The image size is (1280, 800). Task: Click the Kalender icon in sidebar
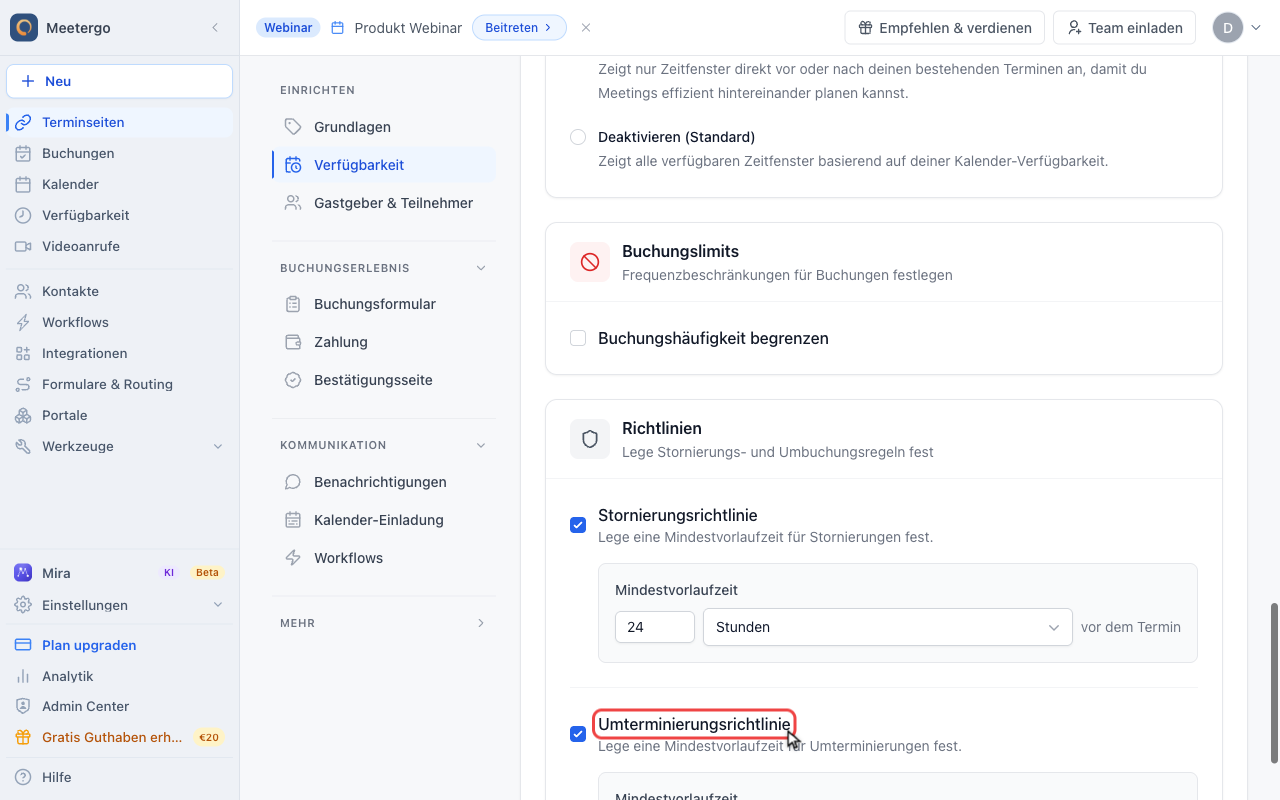(23, 184)
